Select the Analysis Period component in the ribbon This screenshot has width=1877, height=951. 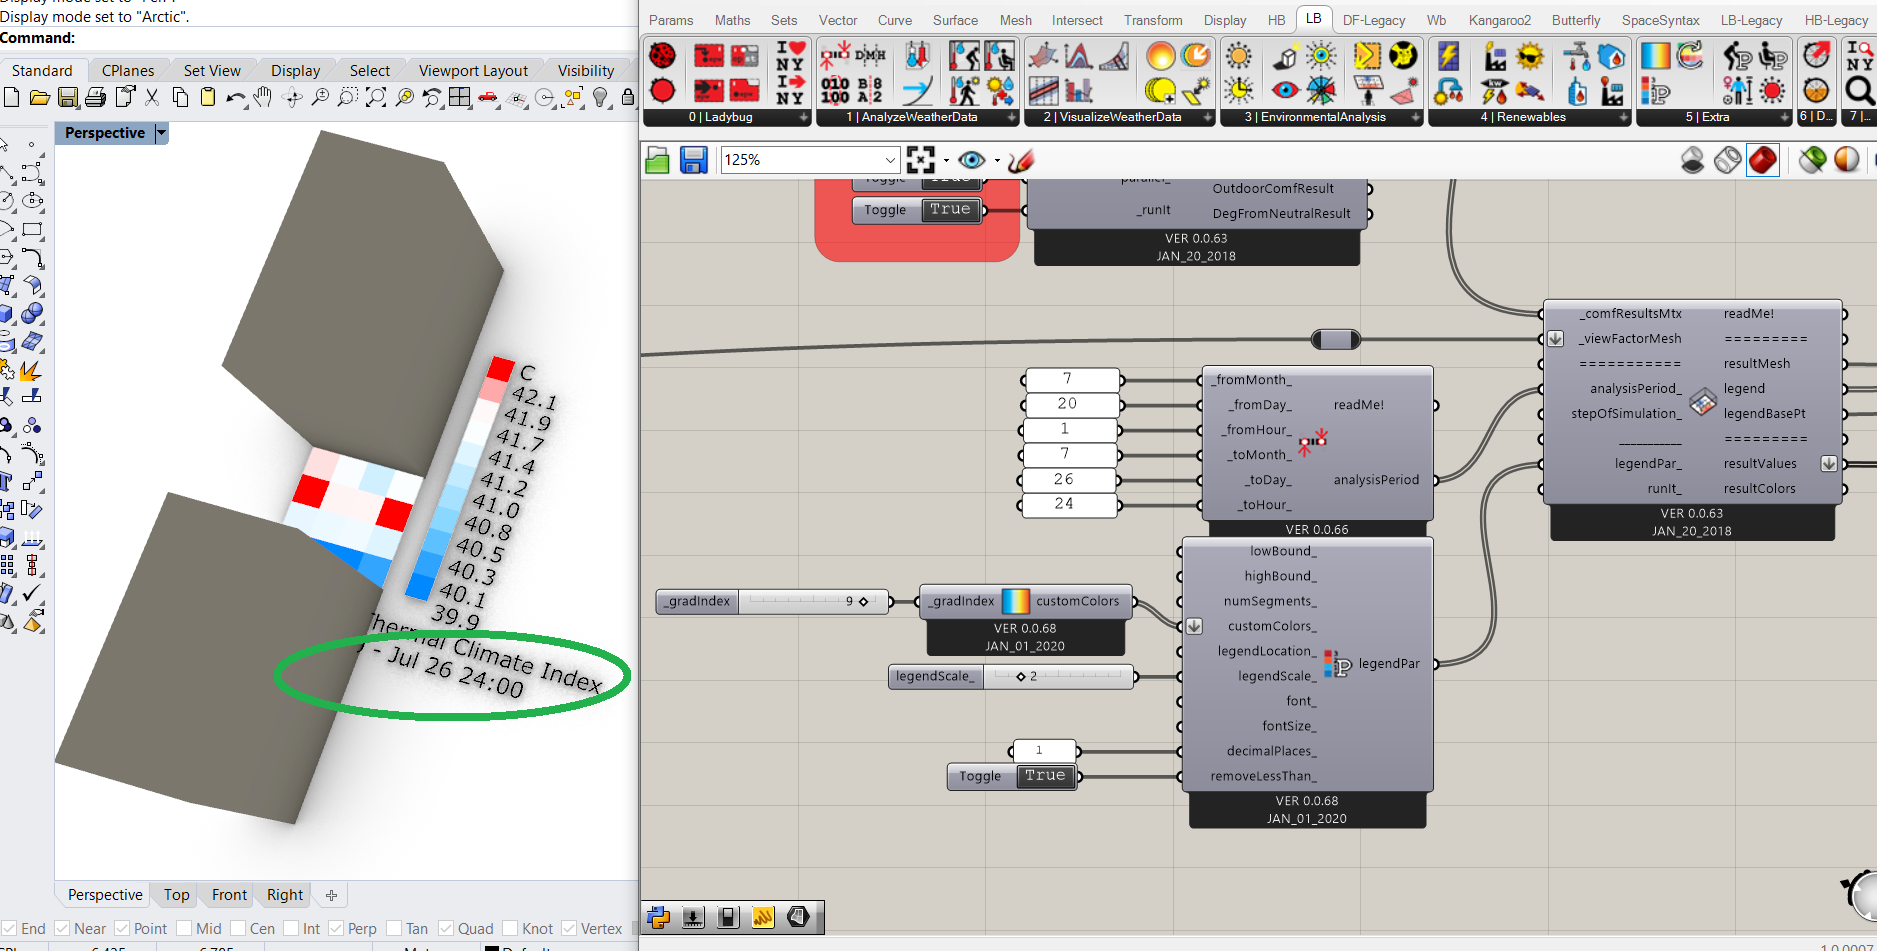pyautogui.click(x=836, y=55)
